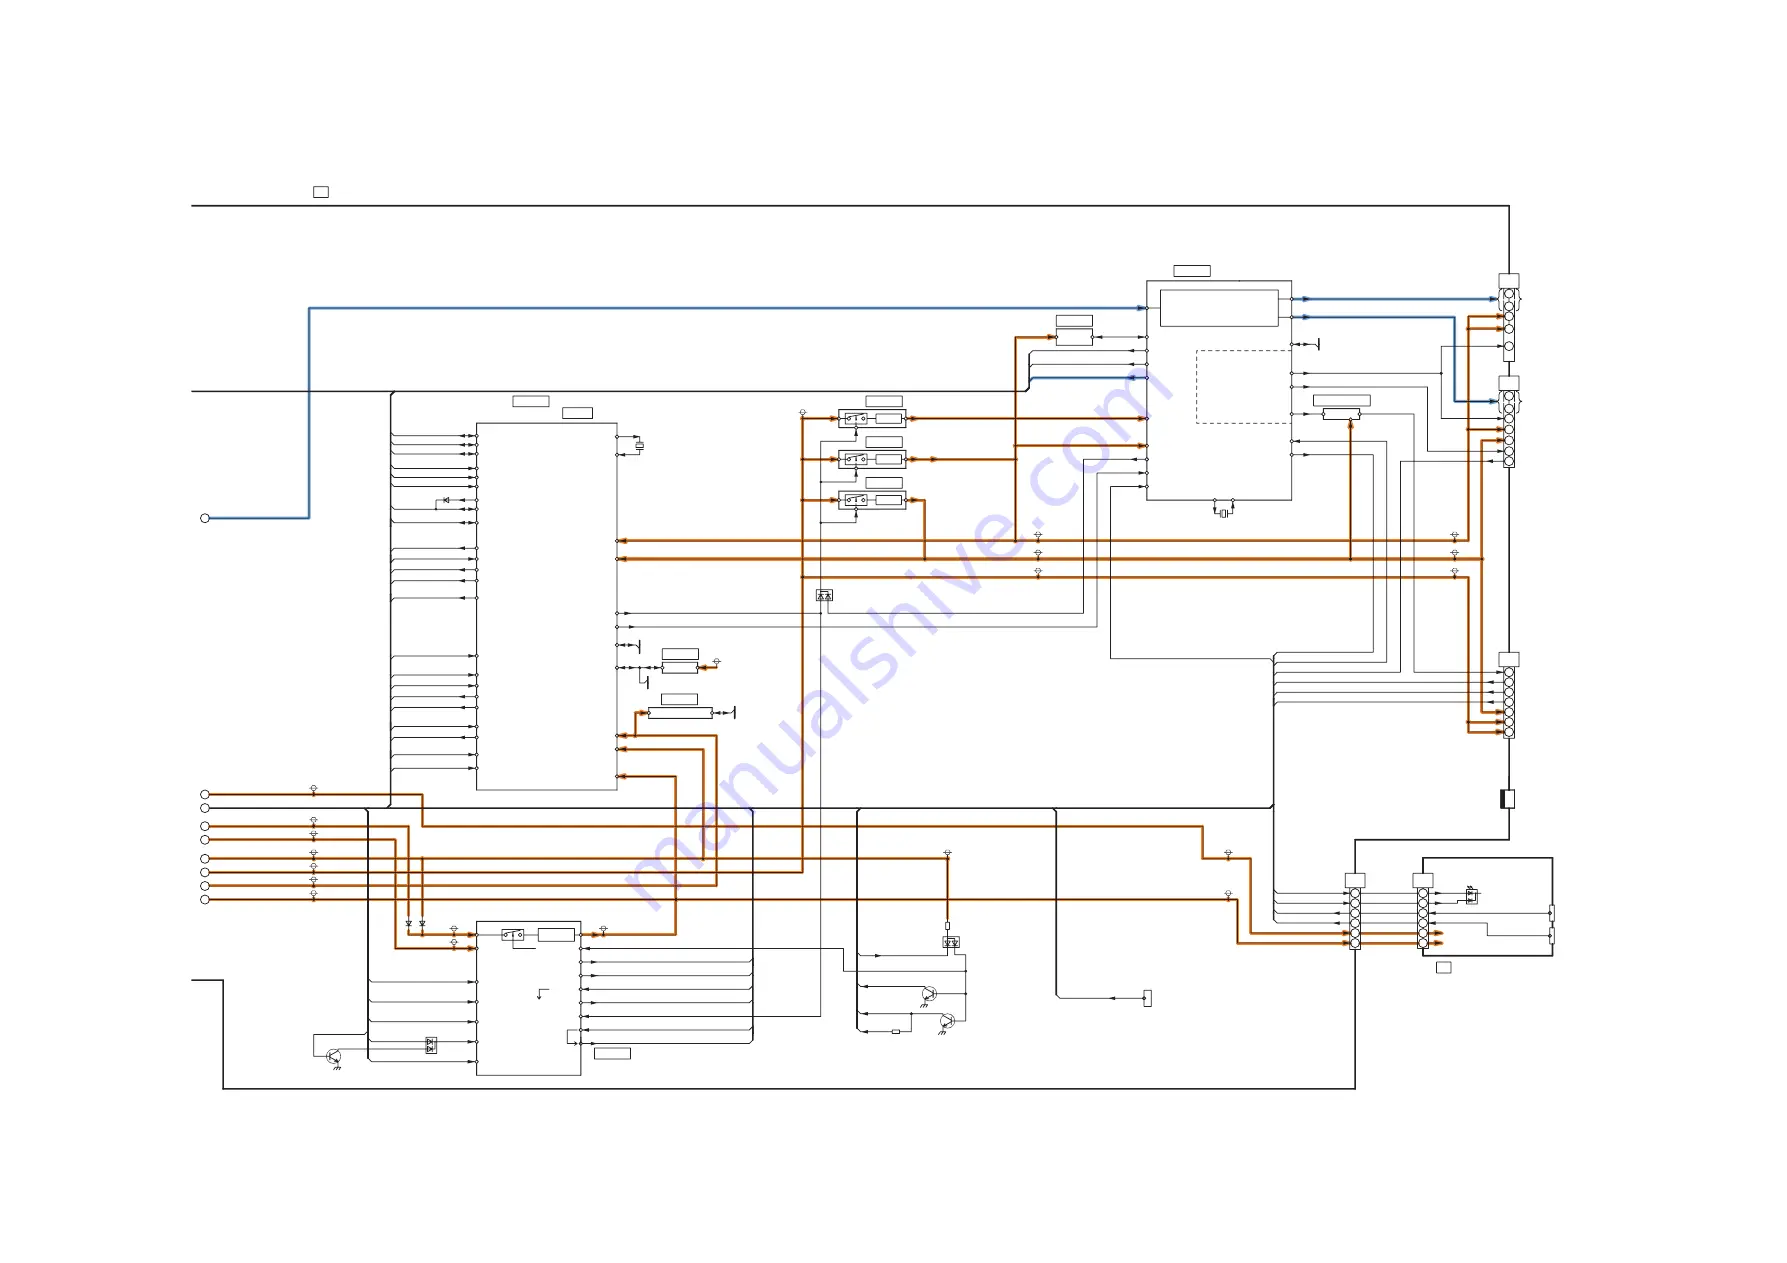This screenshot has height=1263, width=1787.
Task: Click the dashed rectangle inside the top-right IC
Action: (x=1243, y=386)
